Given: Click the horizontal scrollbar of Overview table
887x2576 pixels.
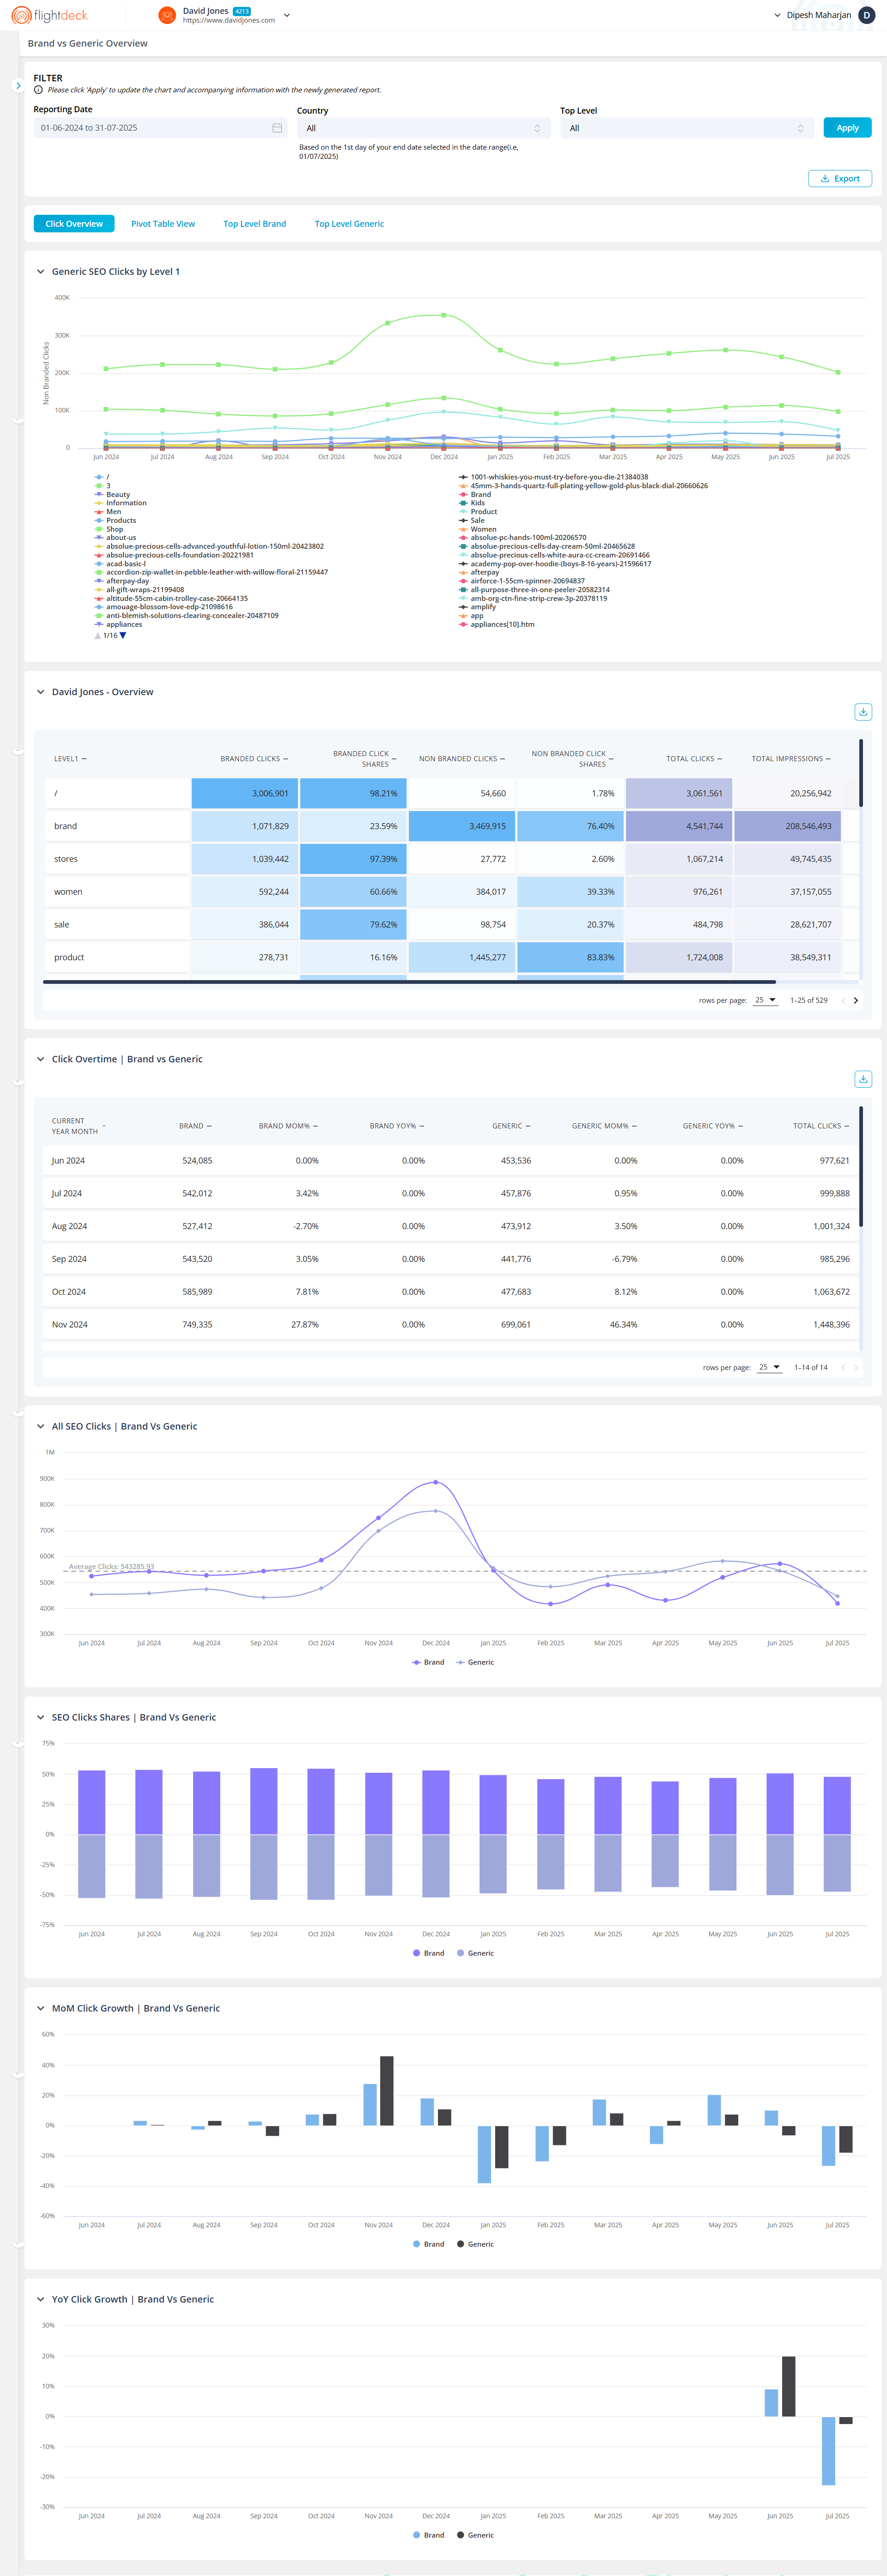Looking at the screenshot, I should click(x=409, y=982).
